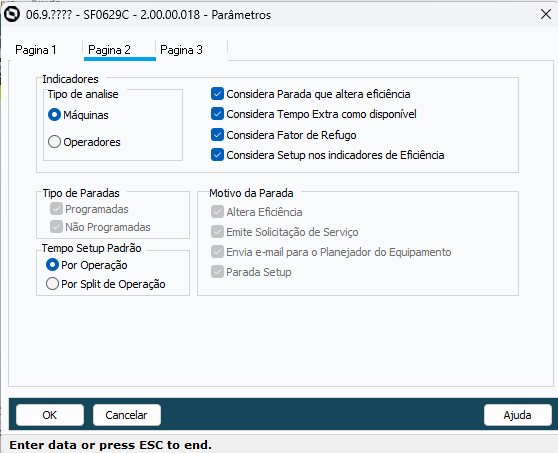Click the status bar message text

coord(110,445)
